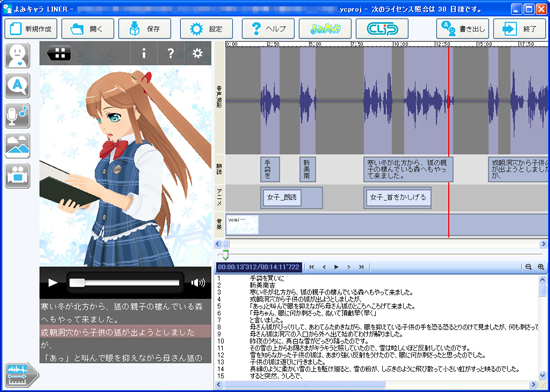Viewport: 550px width, 392px height.
Task: Exit application with 終了 button
Action: coord(519,29)
